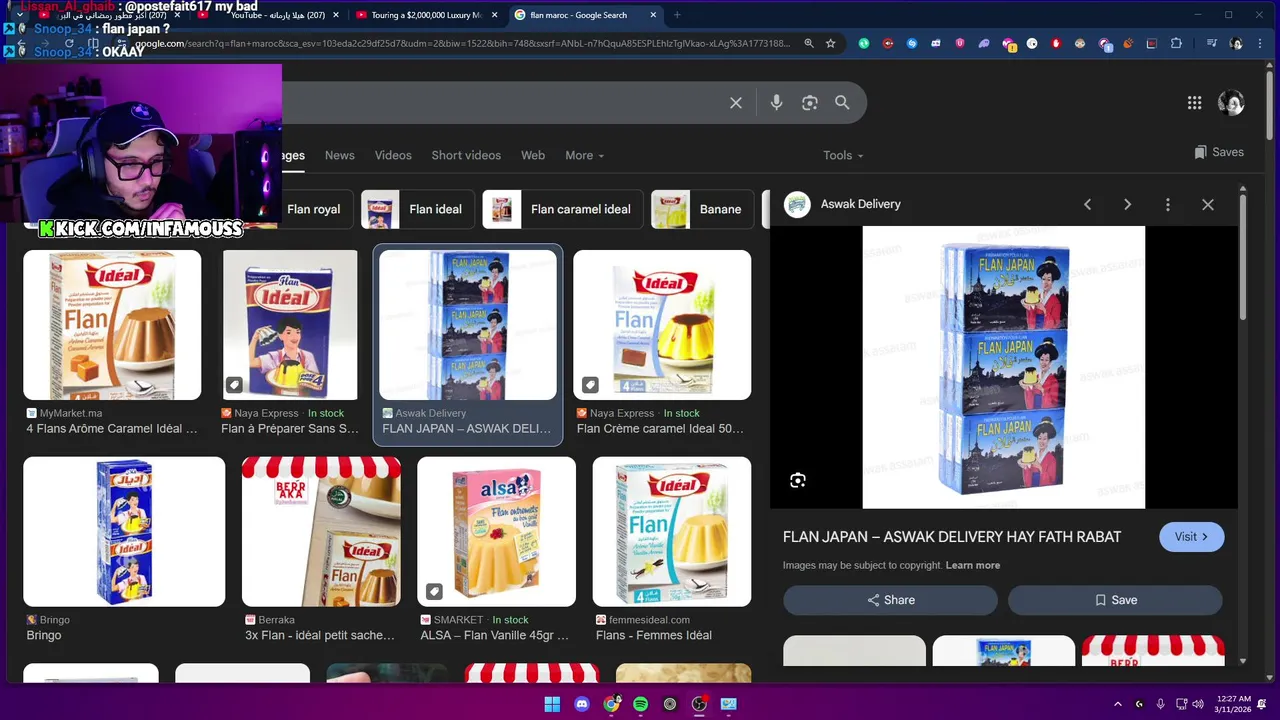
Task: Open the zoom magnifier in address bar
Action: [x=809, y=43]
